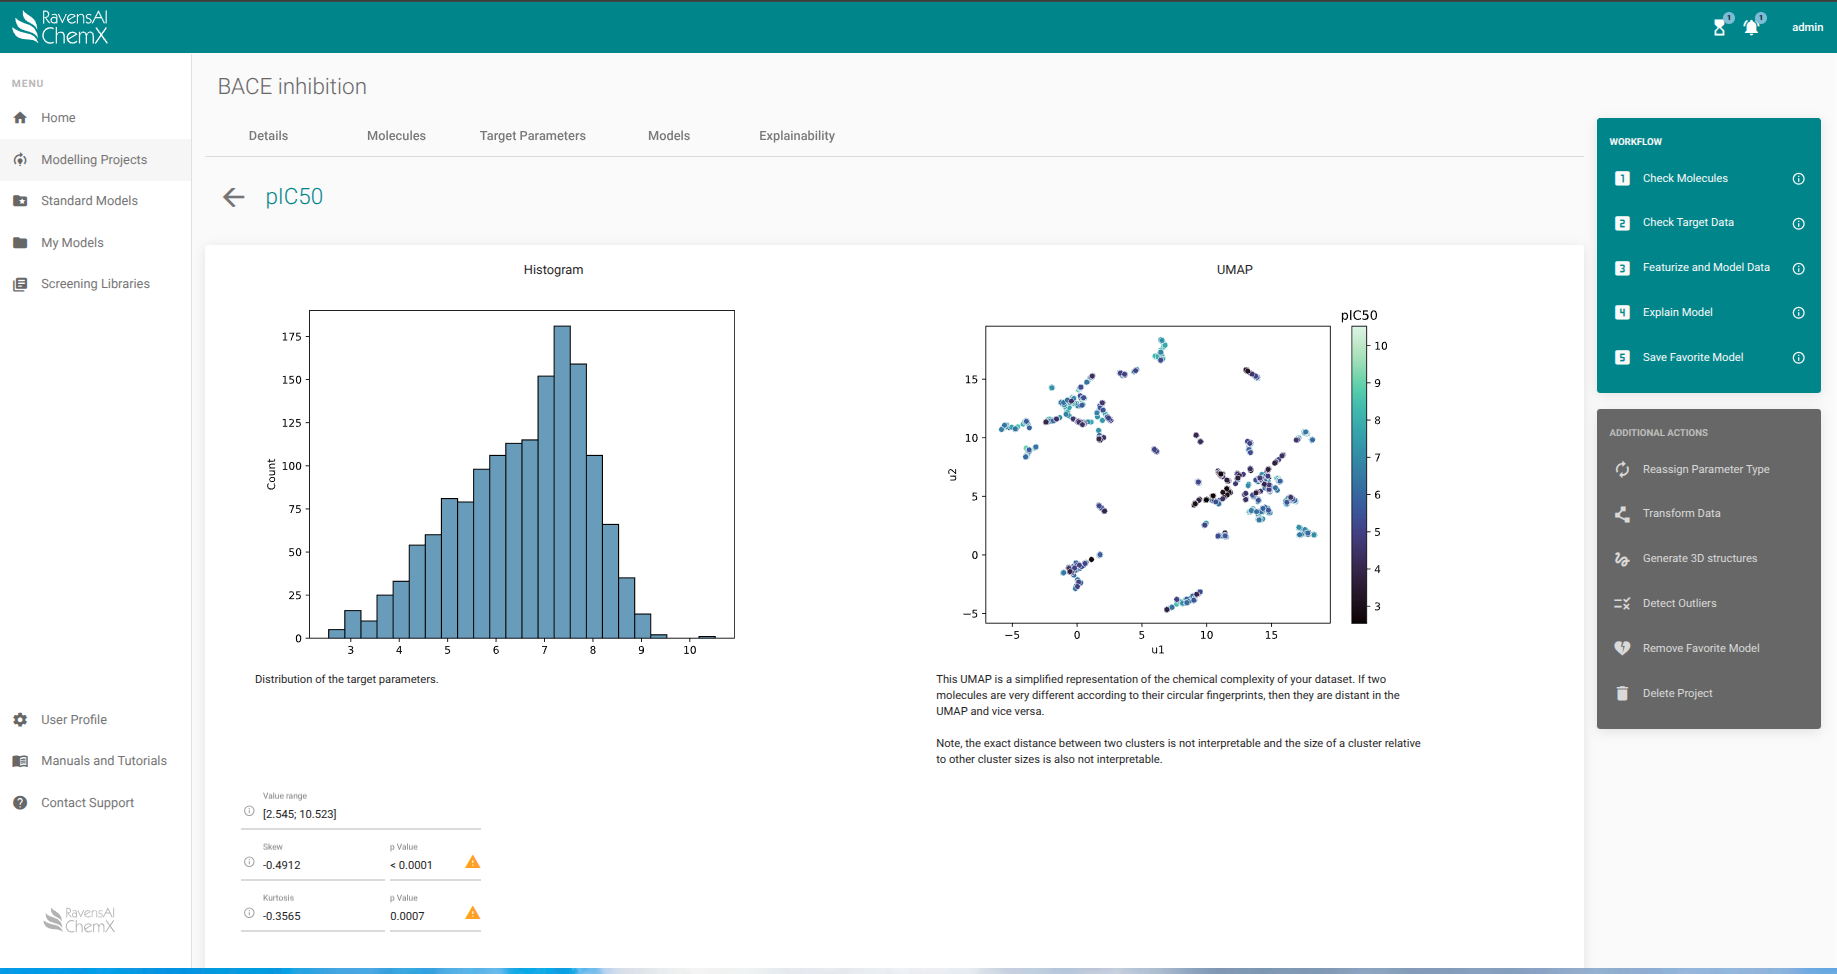
Task: Open notifications bell icon in header
Action: pyautogui.click(x=1751, y=27)
